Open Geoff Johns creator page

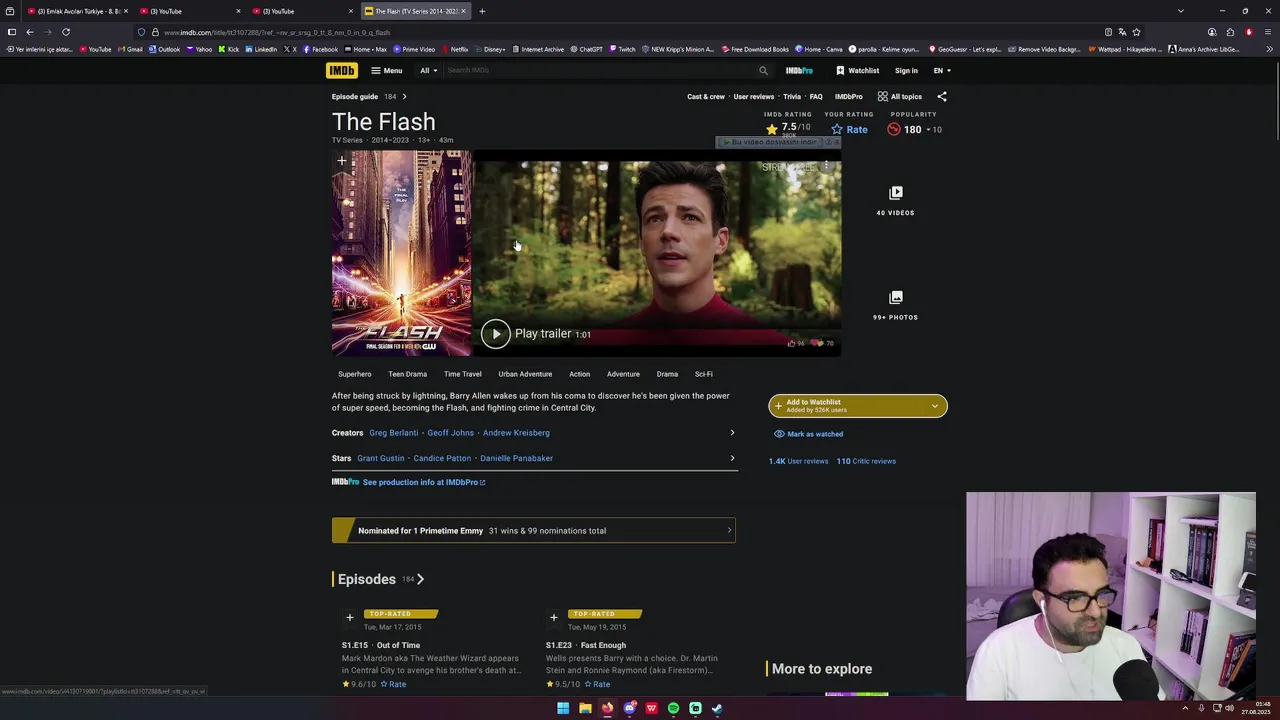pos(451,433)
